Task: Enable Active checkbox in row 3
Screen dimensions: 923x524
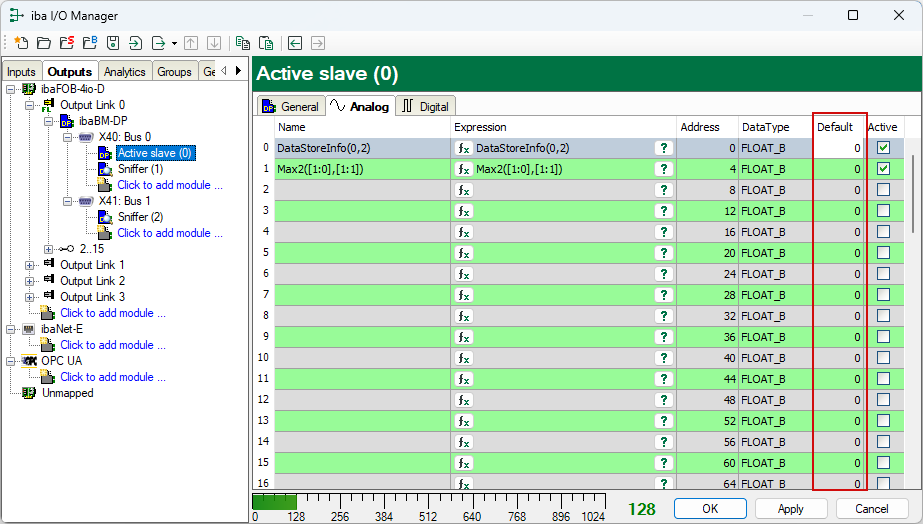Action: [x=883, y=211]
